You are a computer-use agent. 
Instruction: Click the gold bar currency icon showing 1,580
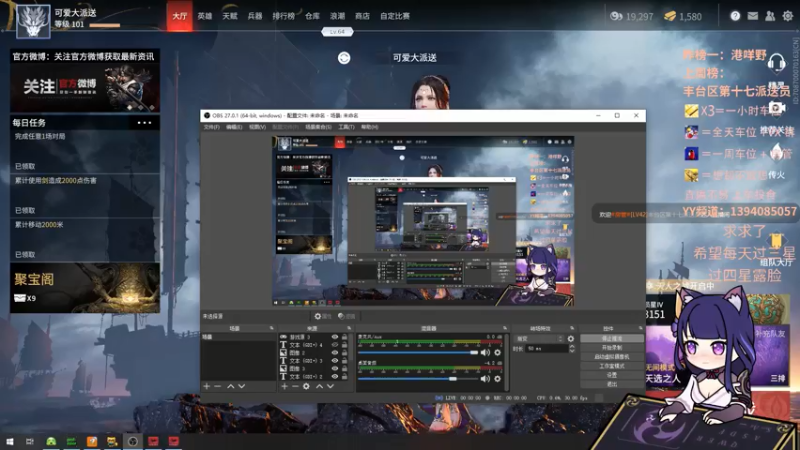pyautogui.click(x=670, y=16)
